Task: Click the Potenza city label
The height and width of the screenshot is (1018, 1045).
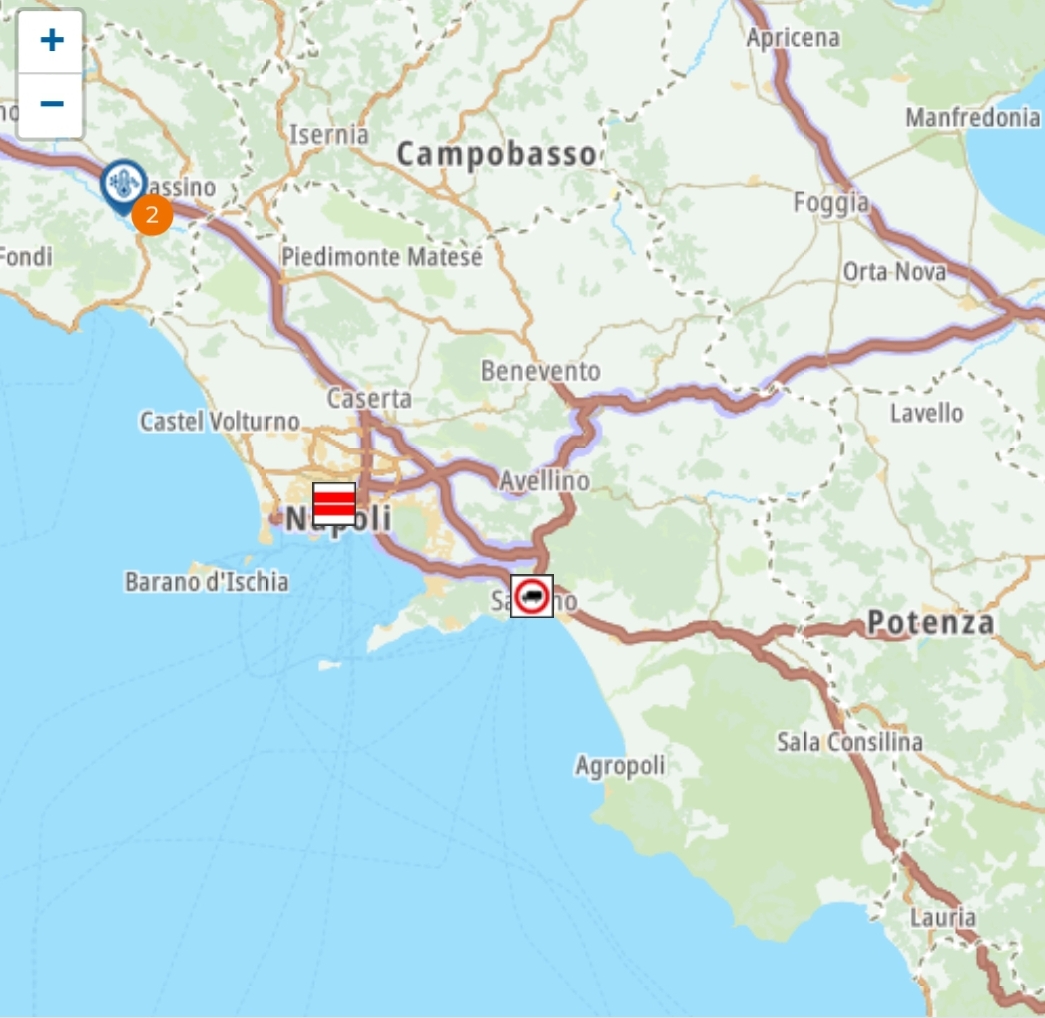Action: click(930, 623)
